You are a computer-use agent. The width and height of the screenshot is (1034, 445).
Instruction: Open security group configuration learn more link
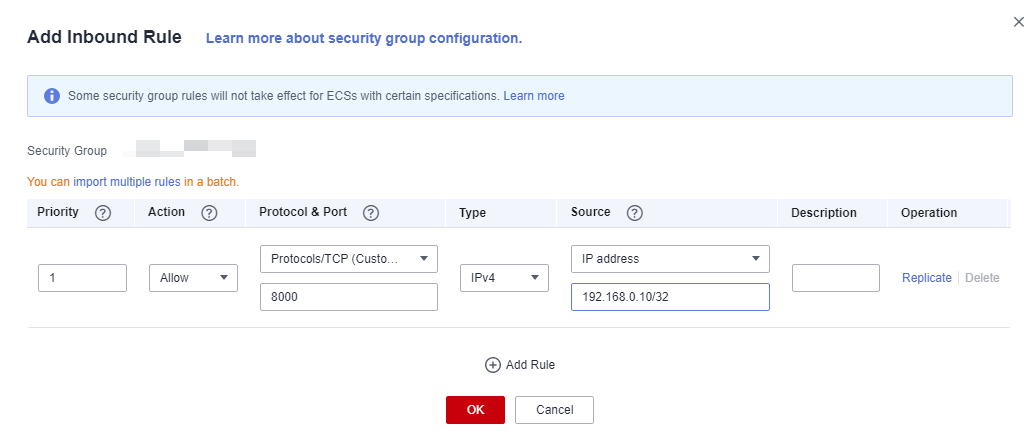click(364, 38)
